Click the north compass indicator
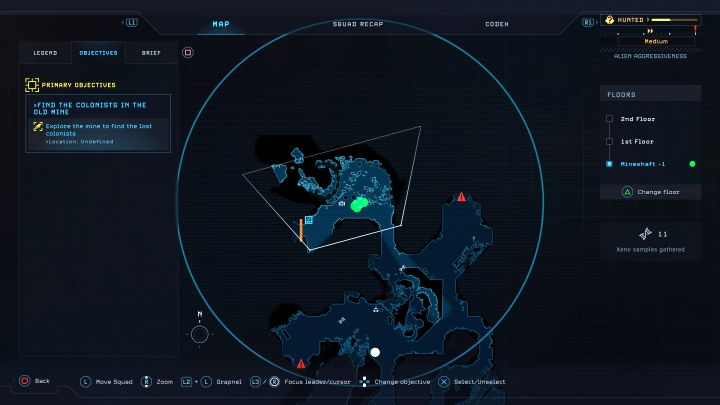The height and width of the screenshot is (405, 720). point(200,333)
